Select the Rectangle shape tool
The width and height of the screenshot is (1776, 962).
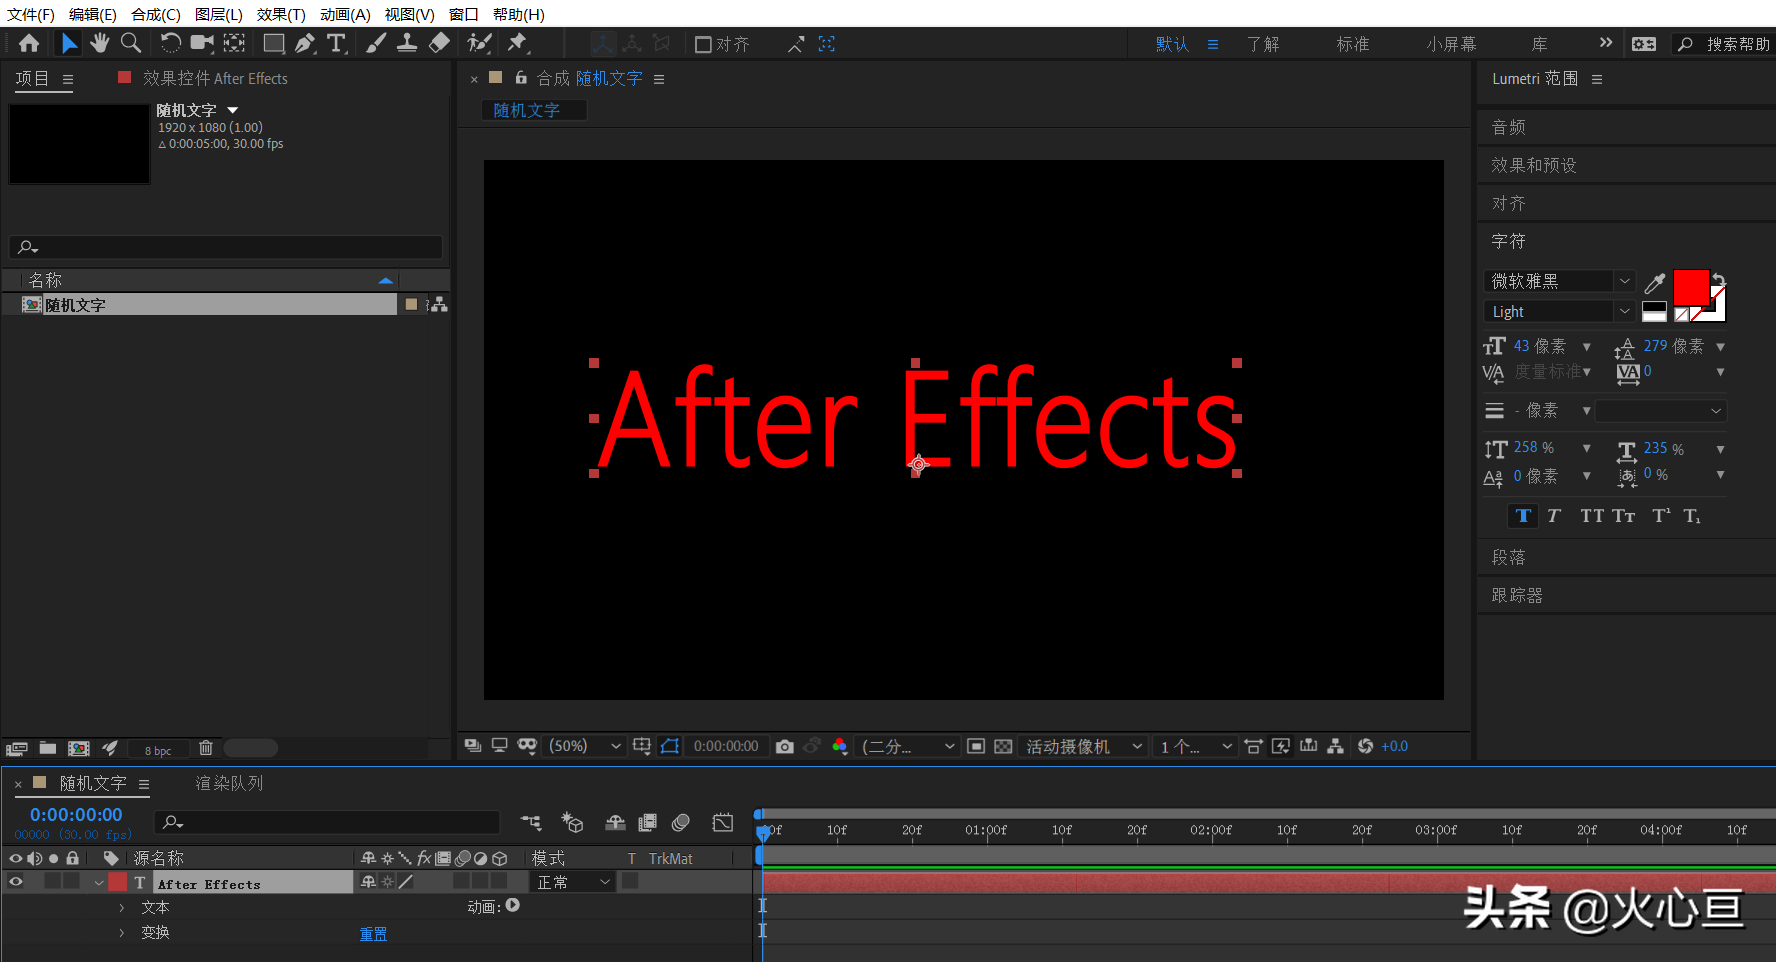pos(274,43)
